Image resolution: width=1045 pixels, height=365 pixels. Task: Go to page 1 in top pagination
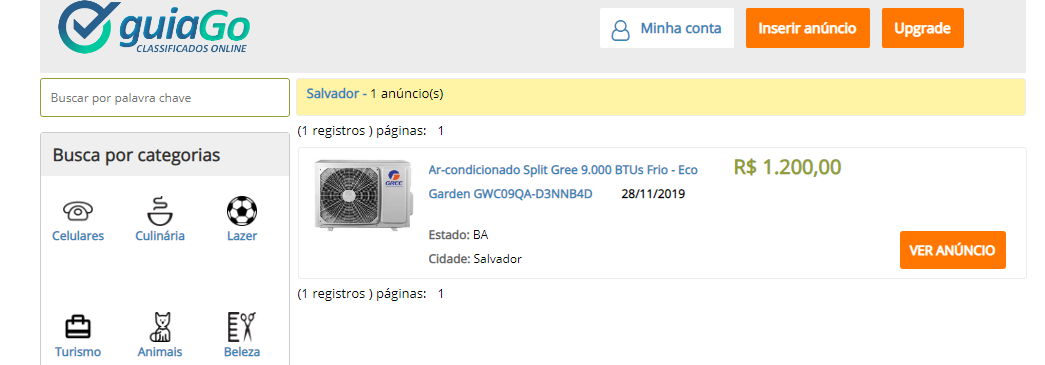(x=441, y=131)
